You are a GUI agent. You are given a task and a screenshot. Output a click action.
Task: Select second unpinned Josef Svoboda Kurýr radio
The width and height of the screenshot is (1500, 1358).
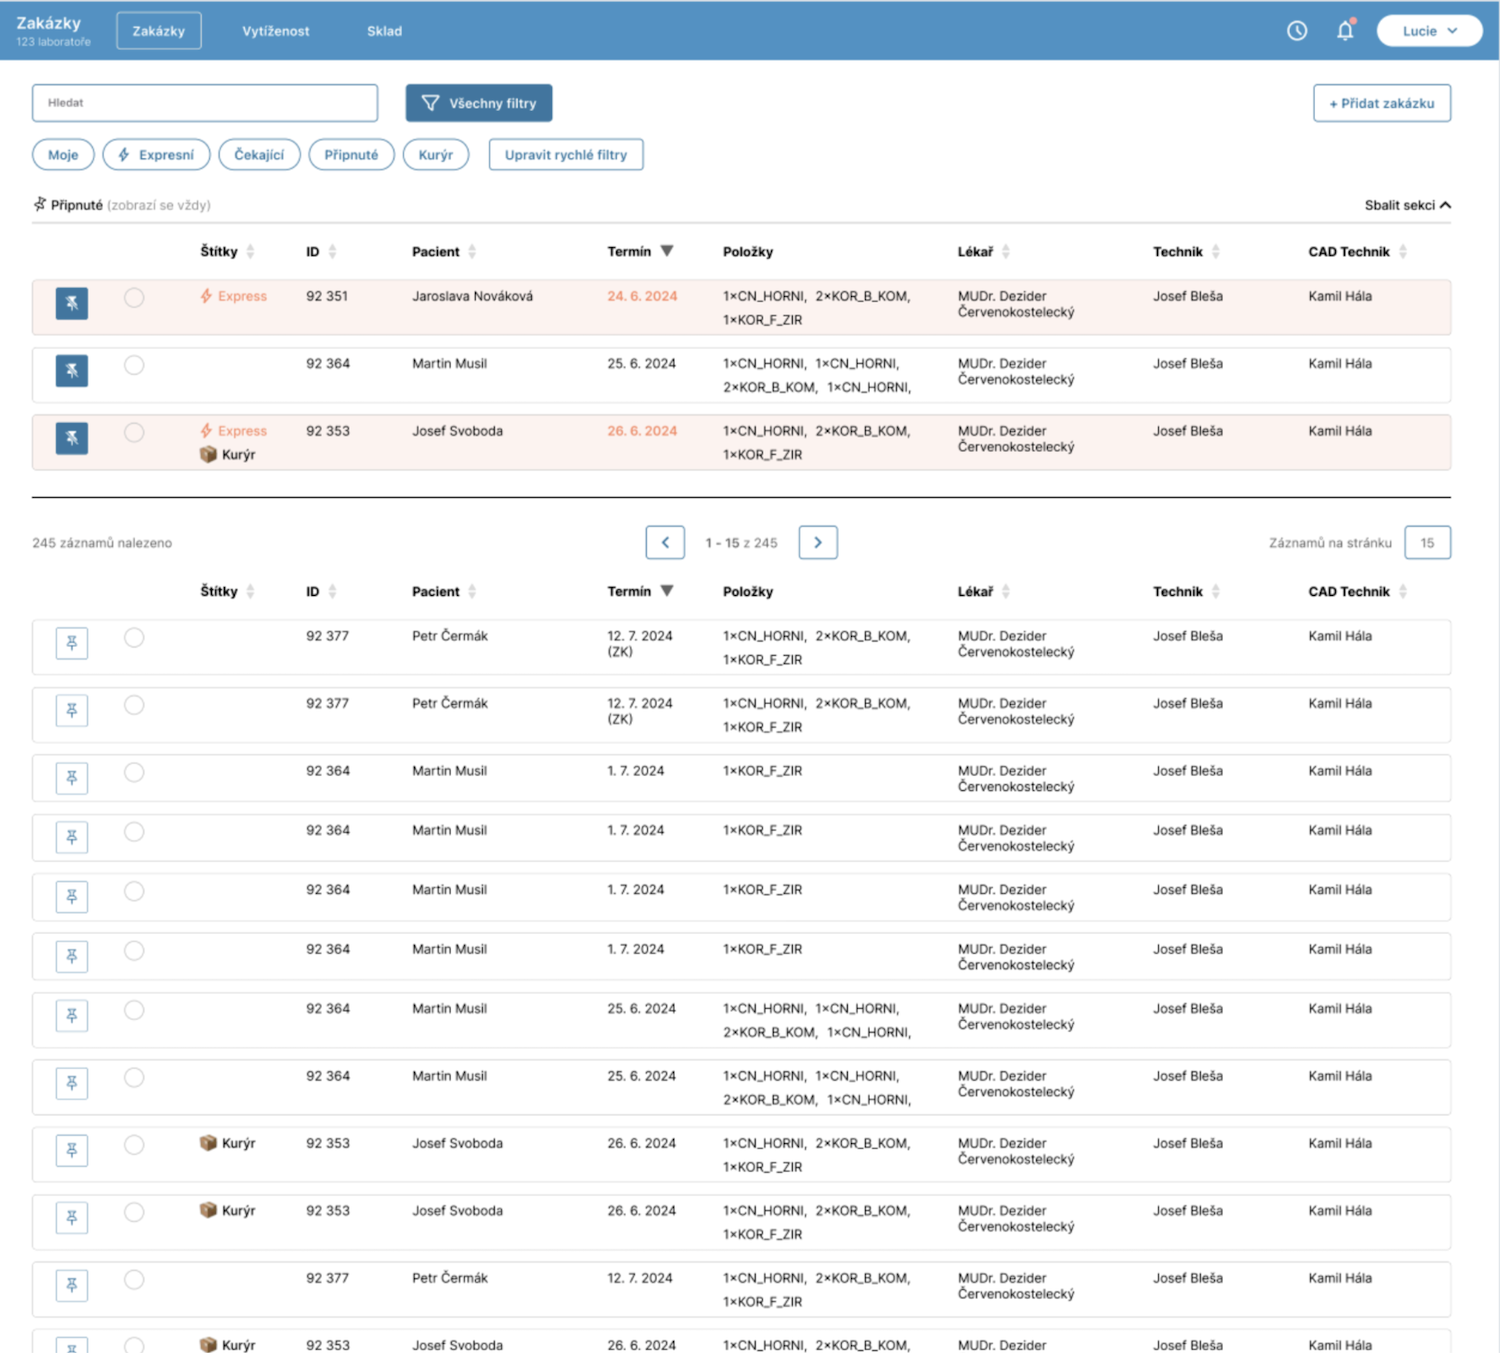tap(134, 1213)
